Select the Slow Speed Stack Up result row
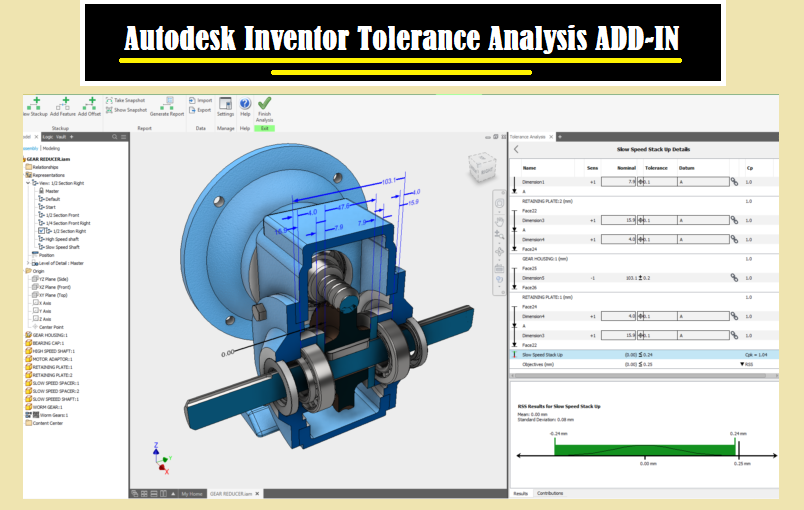Image resolution: width=804 pixels, height=510 pixels. [x=644, y=355]
